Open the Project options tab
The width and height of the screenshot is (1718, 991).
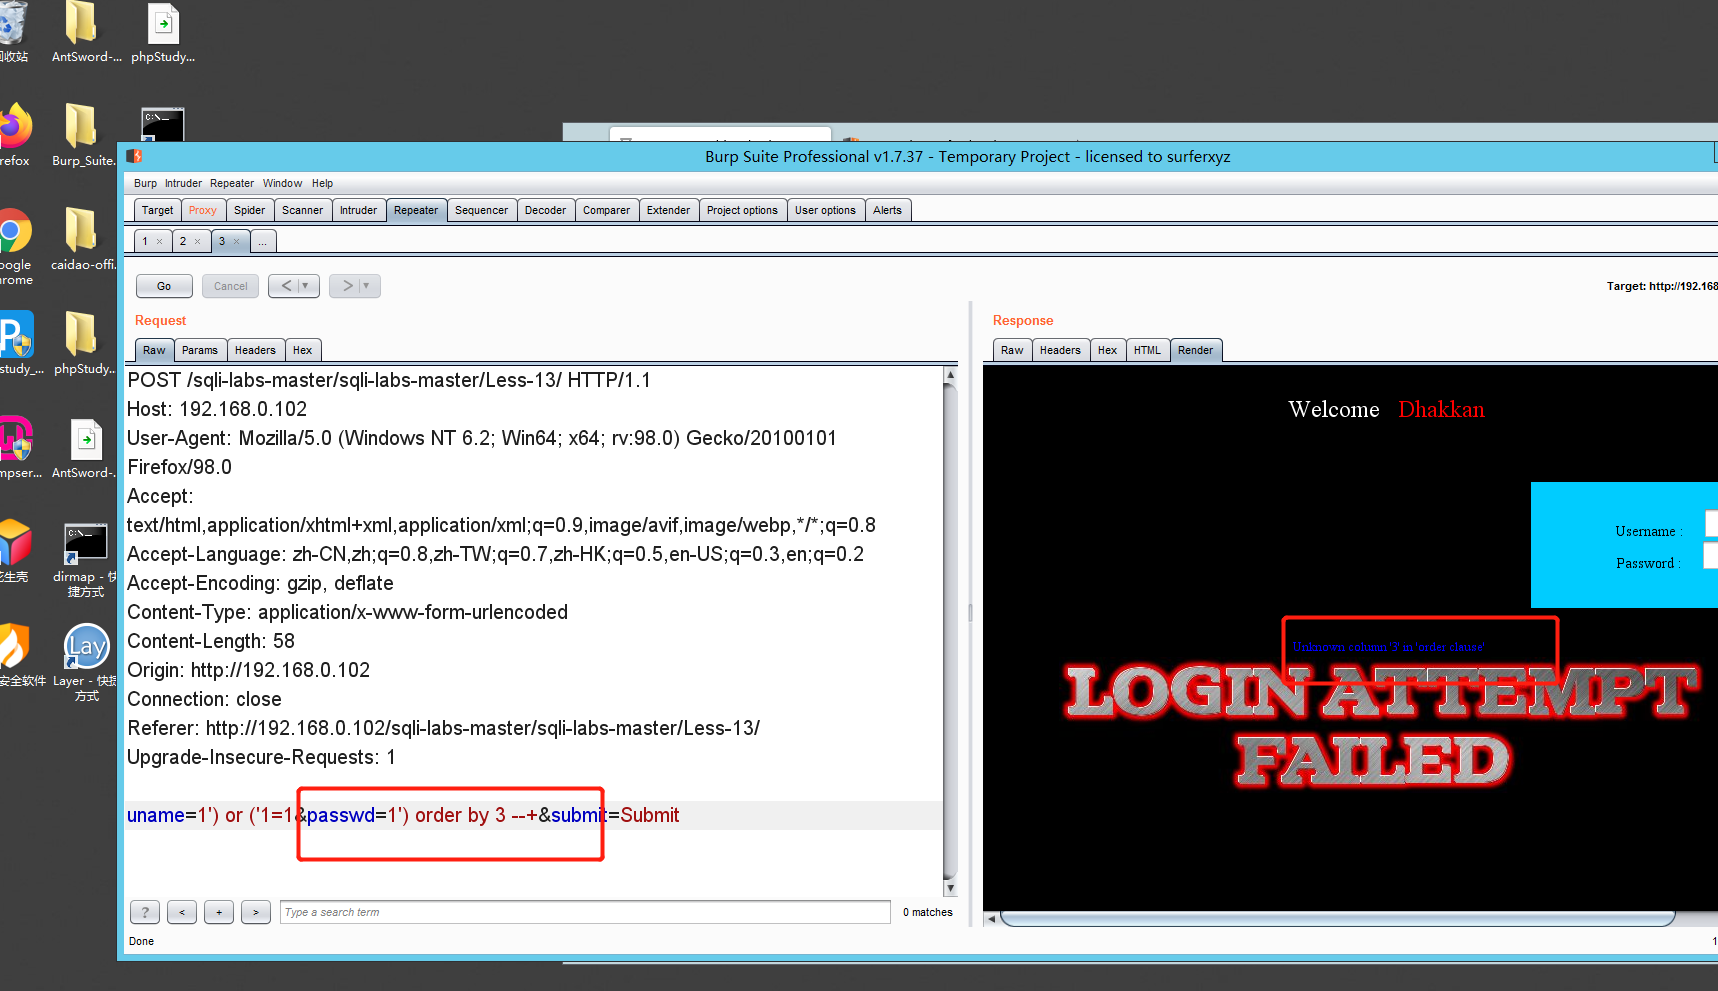[x=742, y=210]
